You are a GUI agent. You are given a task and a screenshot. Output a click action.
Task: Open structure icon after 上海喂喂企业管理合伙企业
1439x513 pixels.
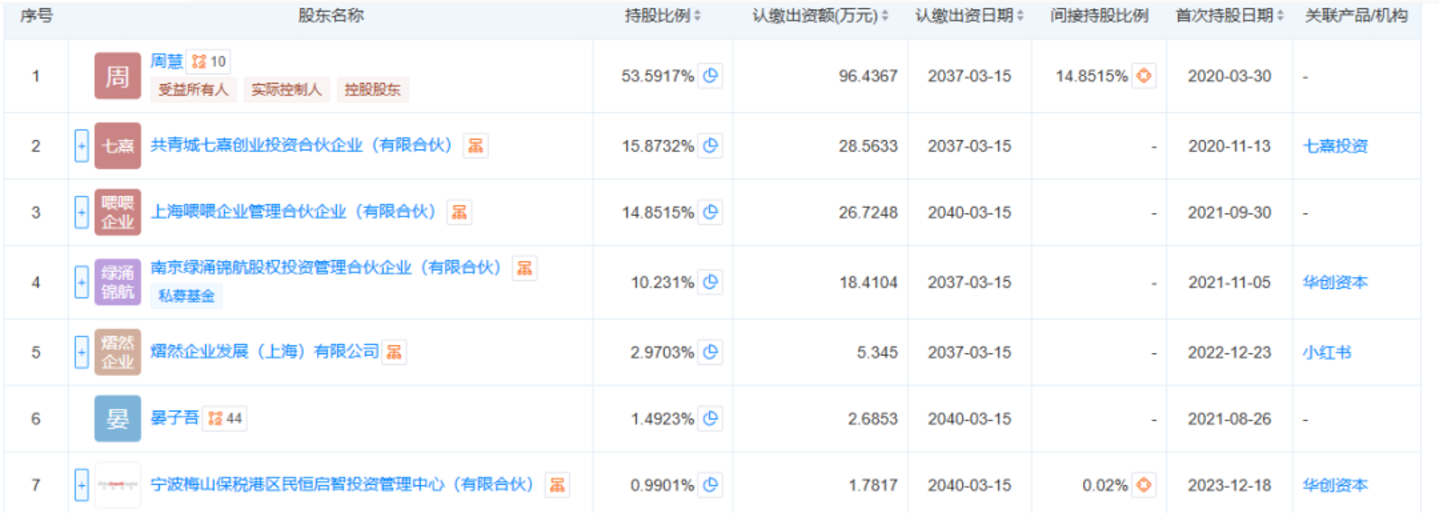point(459,212)
